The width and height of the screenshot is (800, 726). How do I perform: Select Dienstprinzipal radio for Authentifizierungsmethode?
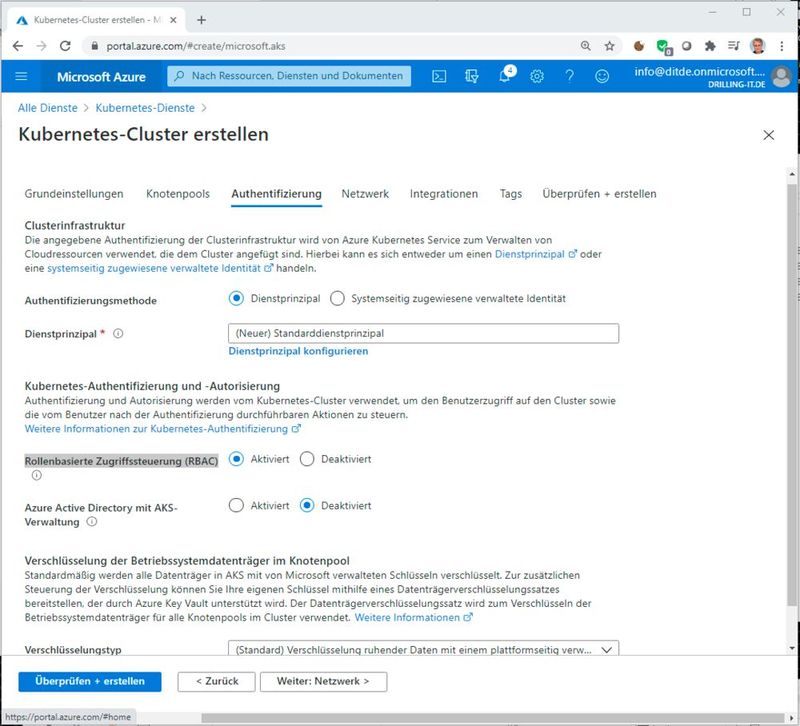click(x=236, y=298)
